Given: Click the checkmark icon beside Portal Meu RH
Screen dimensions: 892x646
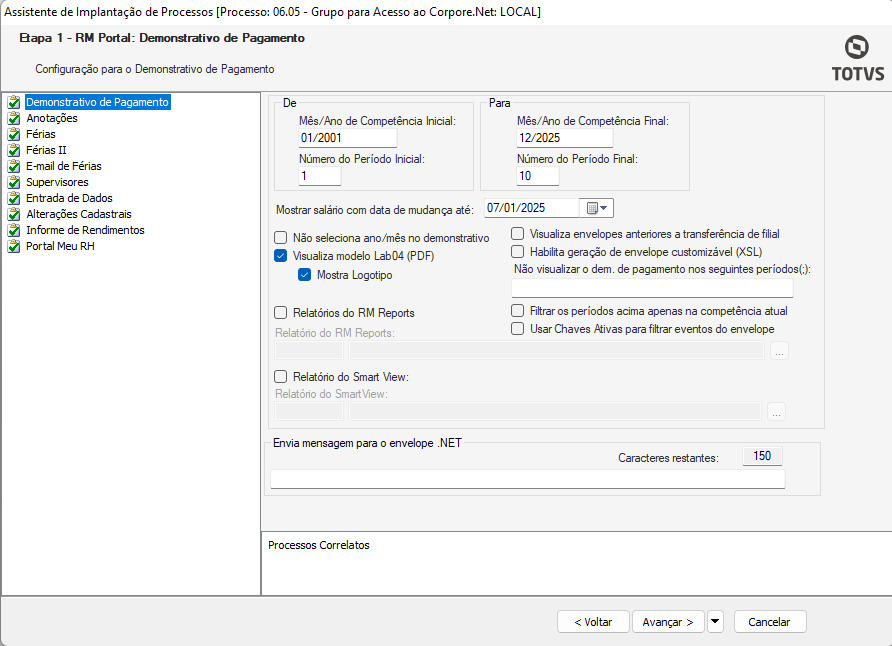Looking at the screenshot, I should coord(14,246).
